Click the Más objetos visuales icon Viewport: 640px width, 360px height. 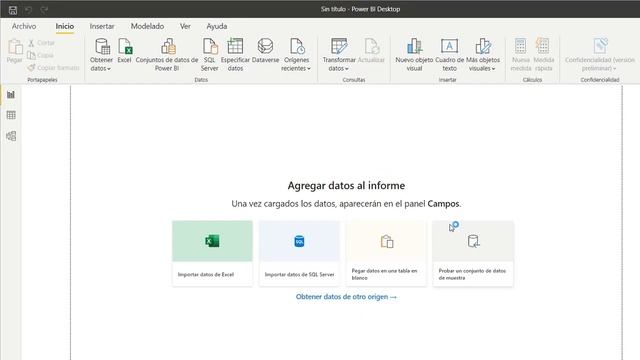coord(483,46)
